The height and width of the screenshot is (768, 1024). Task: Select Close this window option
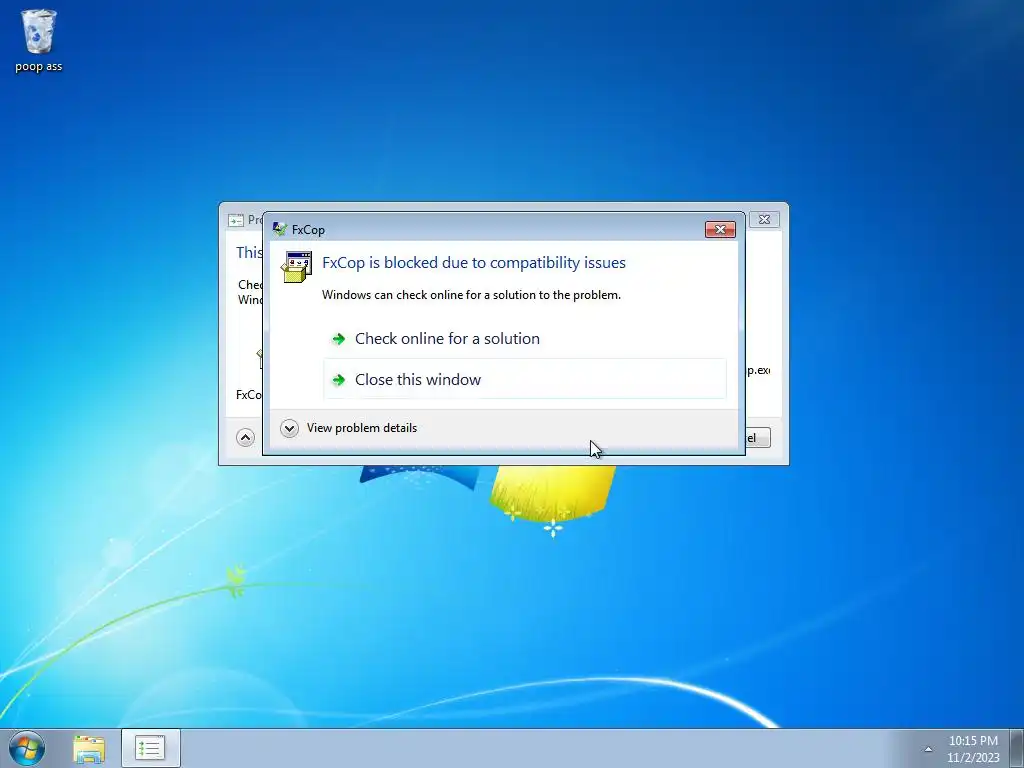524,379
